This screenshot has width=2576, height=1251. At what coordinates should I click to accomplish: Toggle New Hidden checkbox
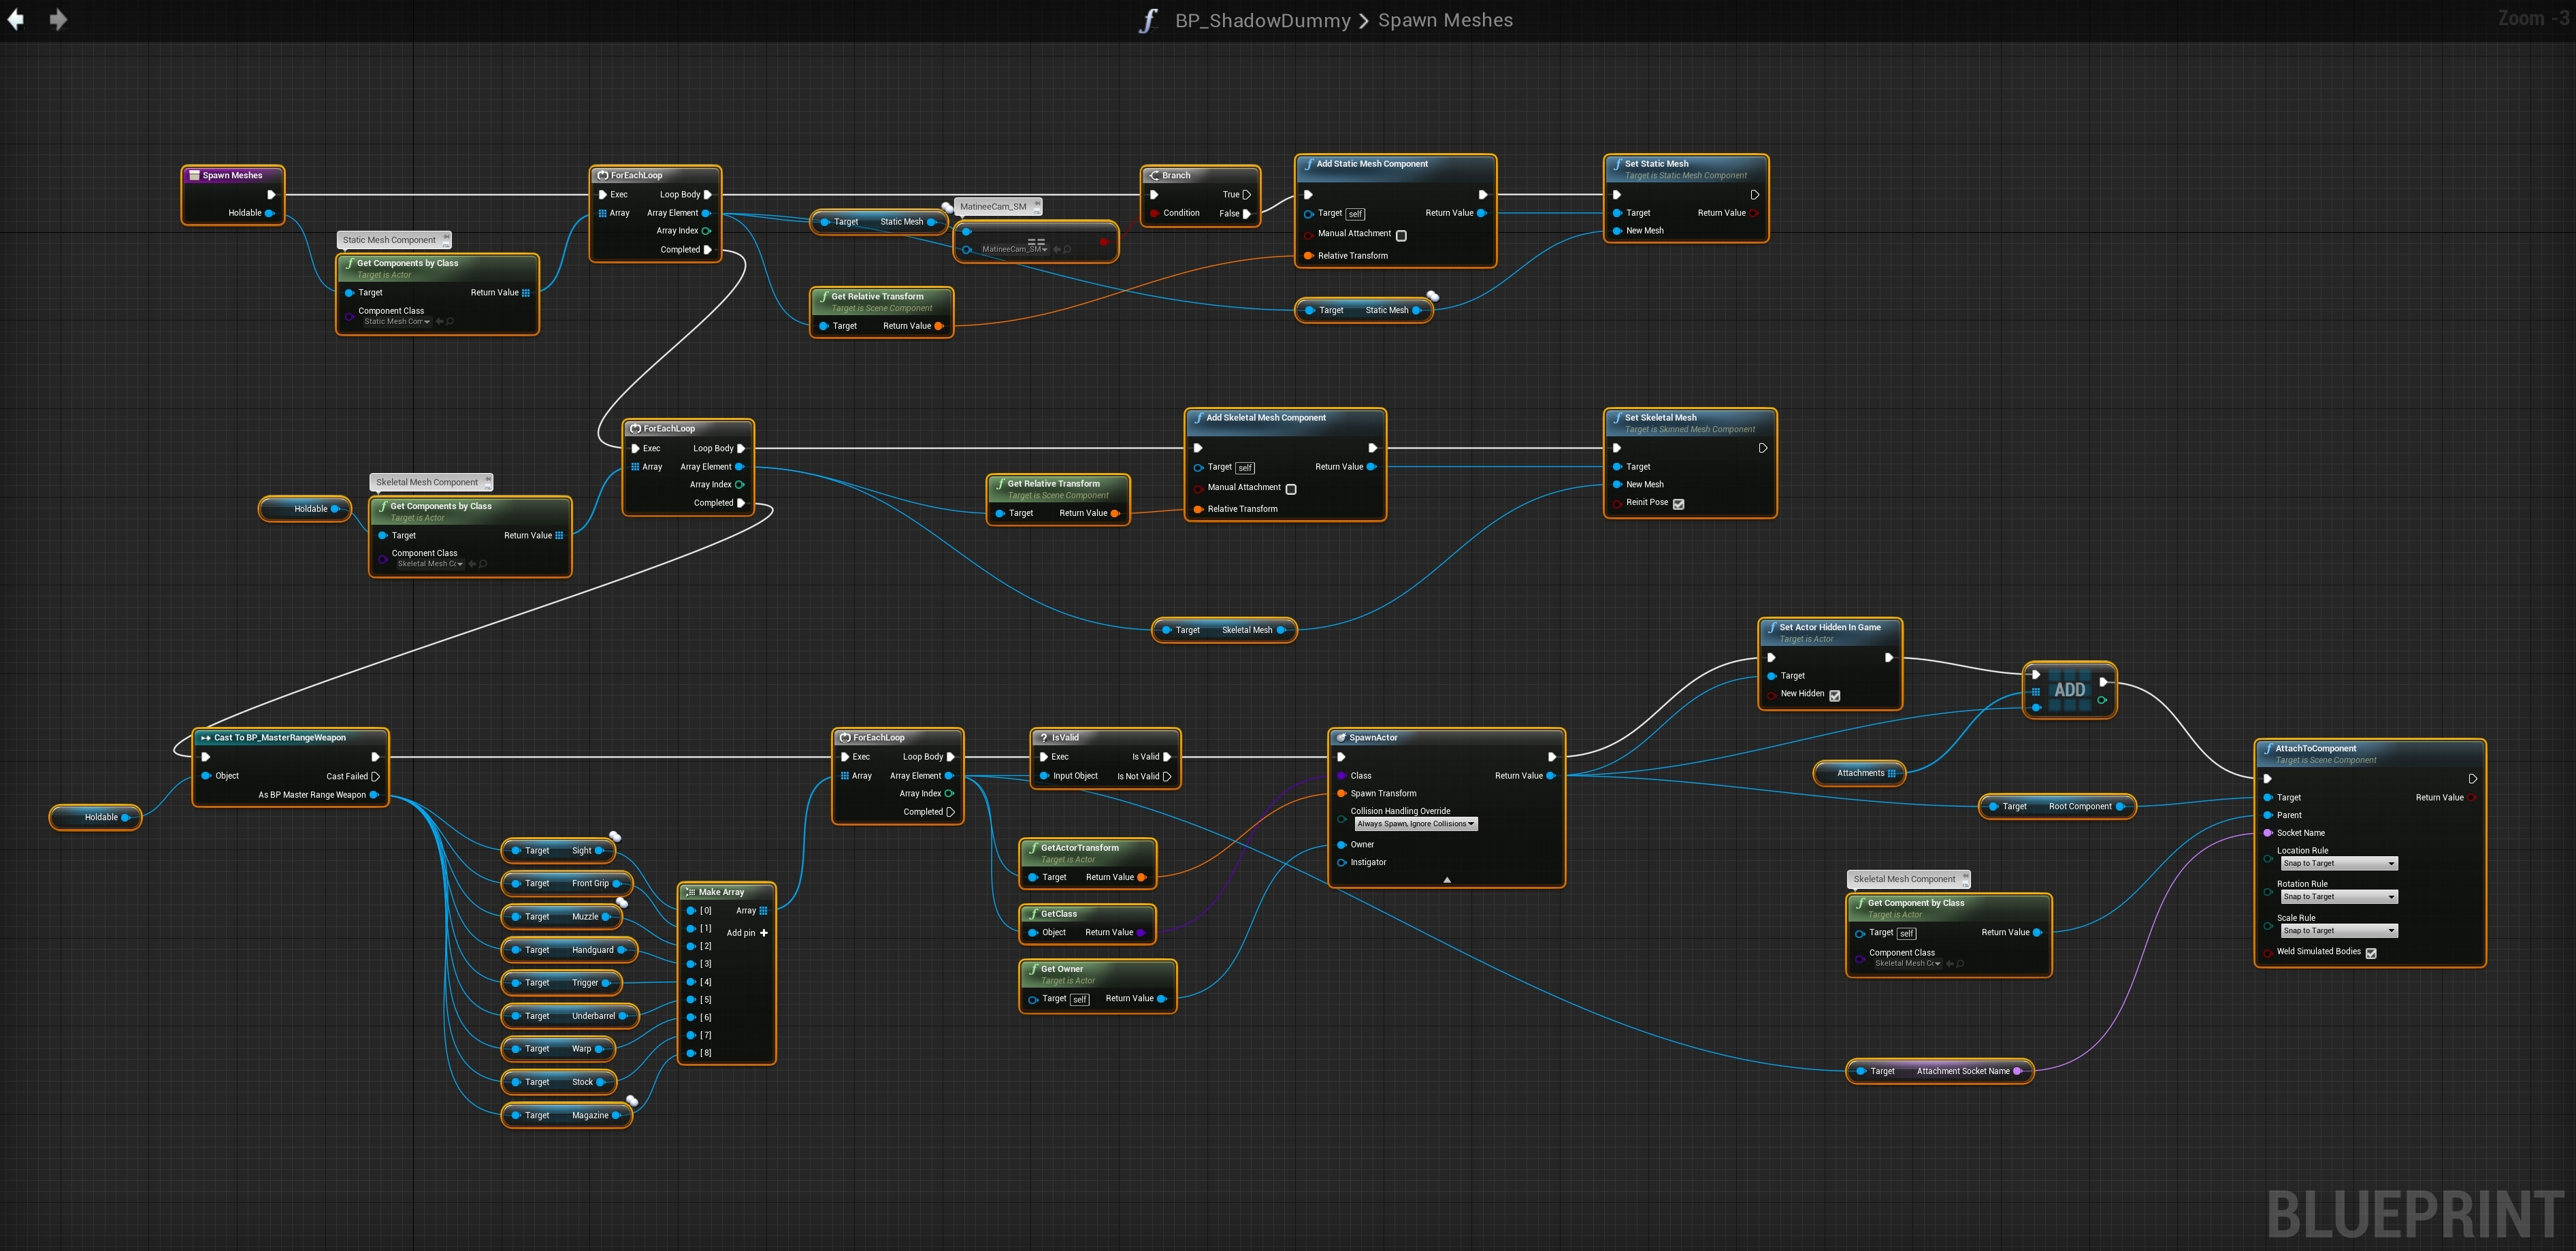[x=1834, y=695]
